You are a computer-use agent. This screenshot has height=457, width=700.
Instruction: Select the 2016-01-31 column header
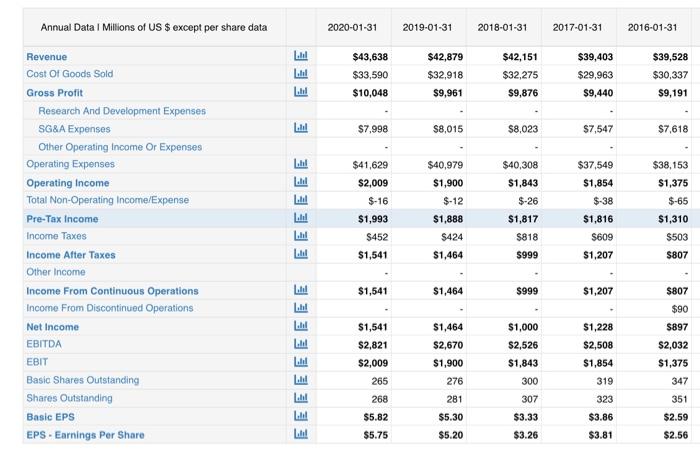point(652,28)
